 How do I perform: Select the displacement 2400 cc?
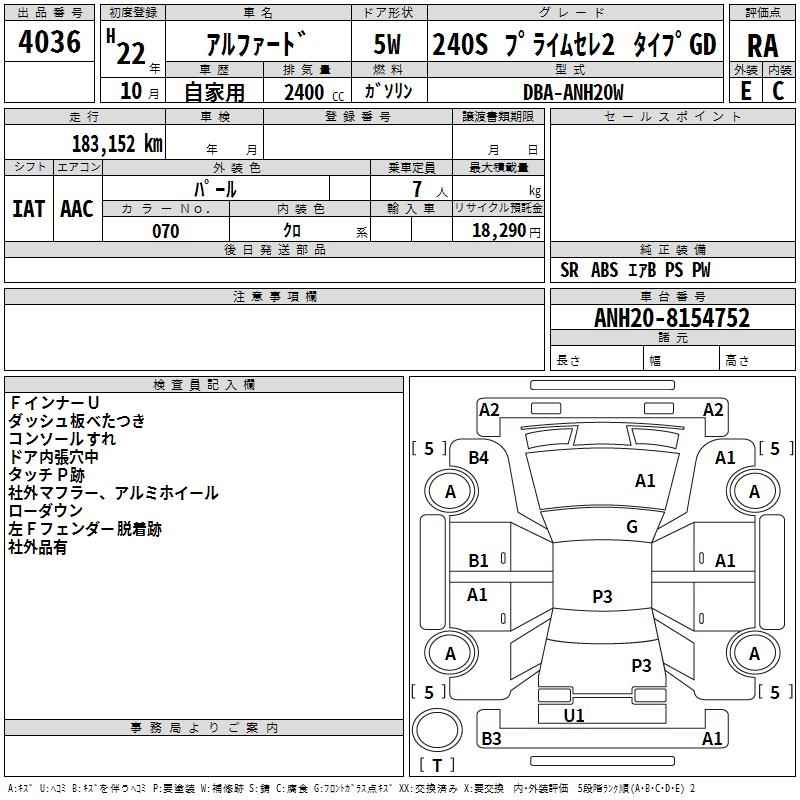pos(314,92)
